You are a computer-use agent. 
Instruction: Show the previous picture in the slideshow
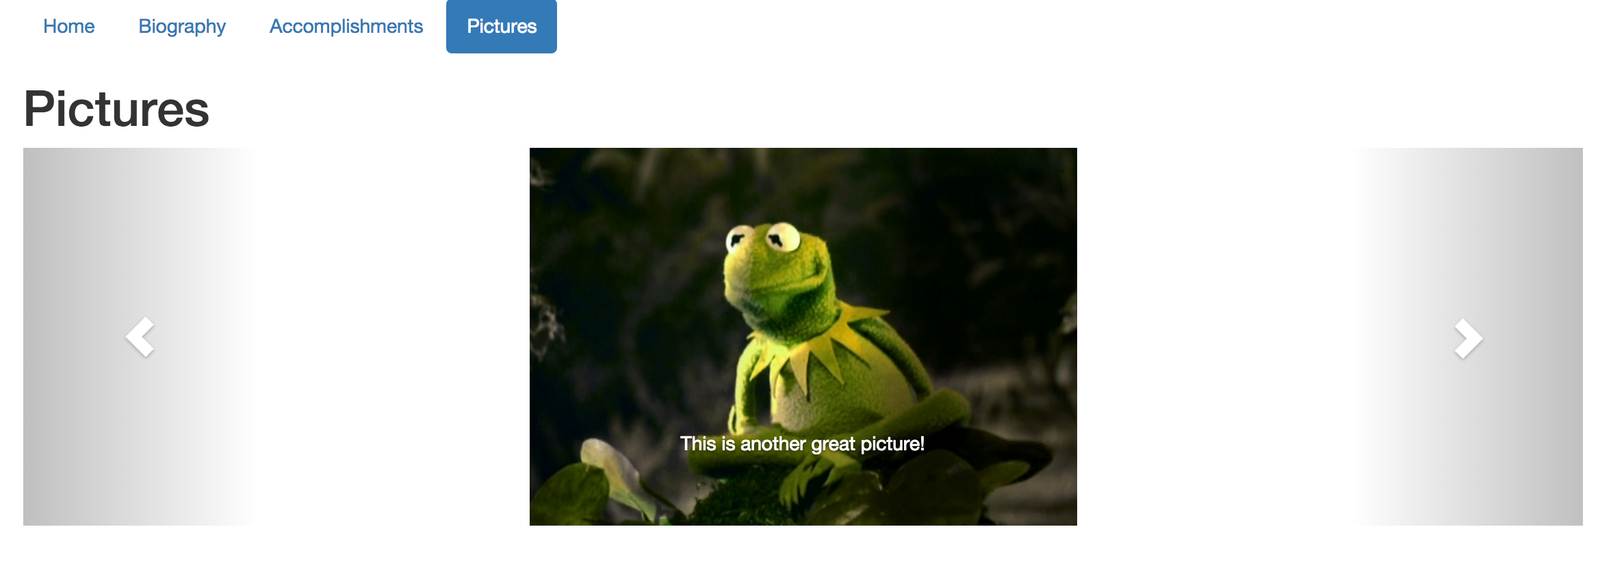coord(140,337)
